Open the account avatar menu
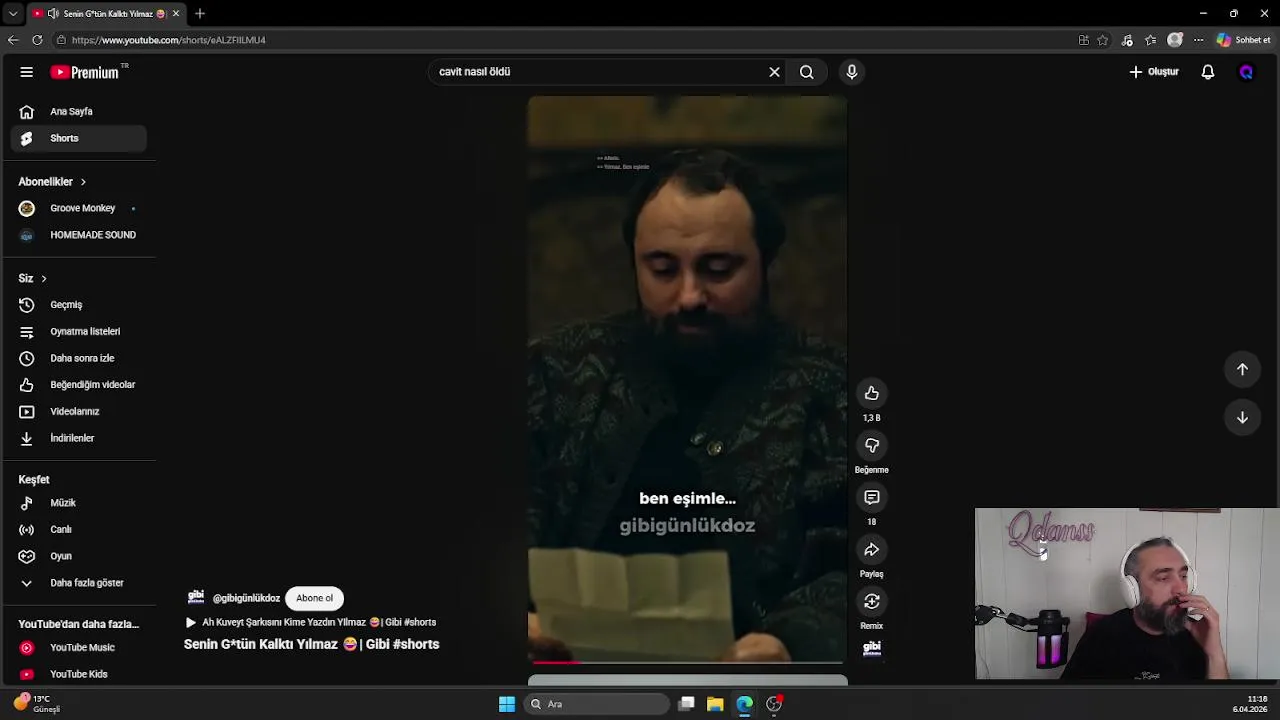 [1246, 72]
